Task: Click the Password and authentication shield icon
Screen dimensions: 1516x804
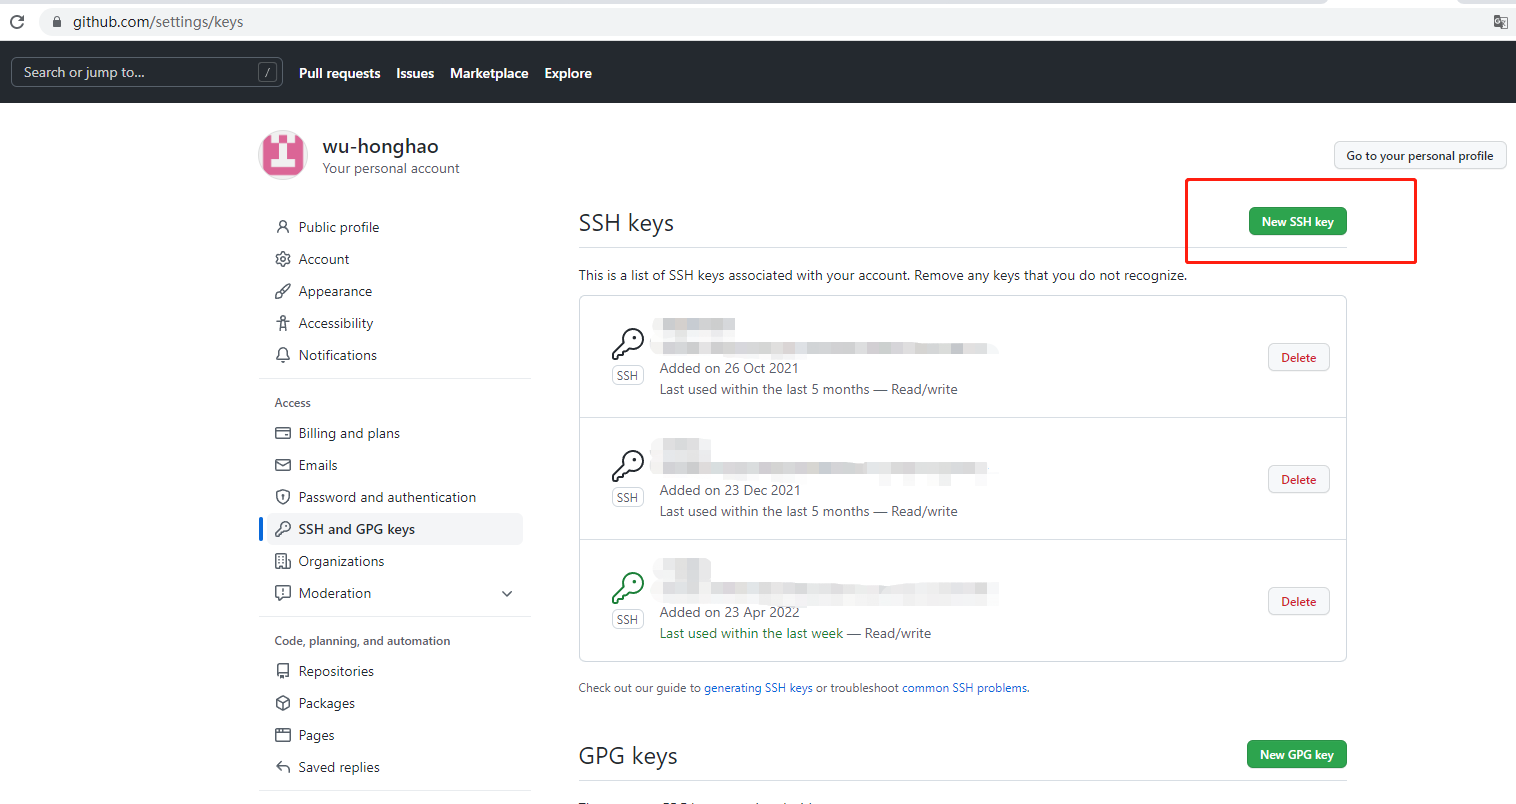Action: [283, 497]
